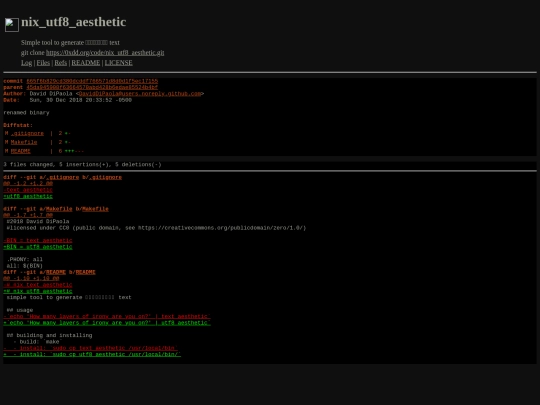The width and height of the screenshot is (540, 405).
Task: Open the parent commit hash link
Action: tap(92, 87)
